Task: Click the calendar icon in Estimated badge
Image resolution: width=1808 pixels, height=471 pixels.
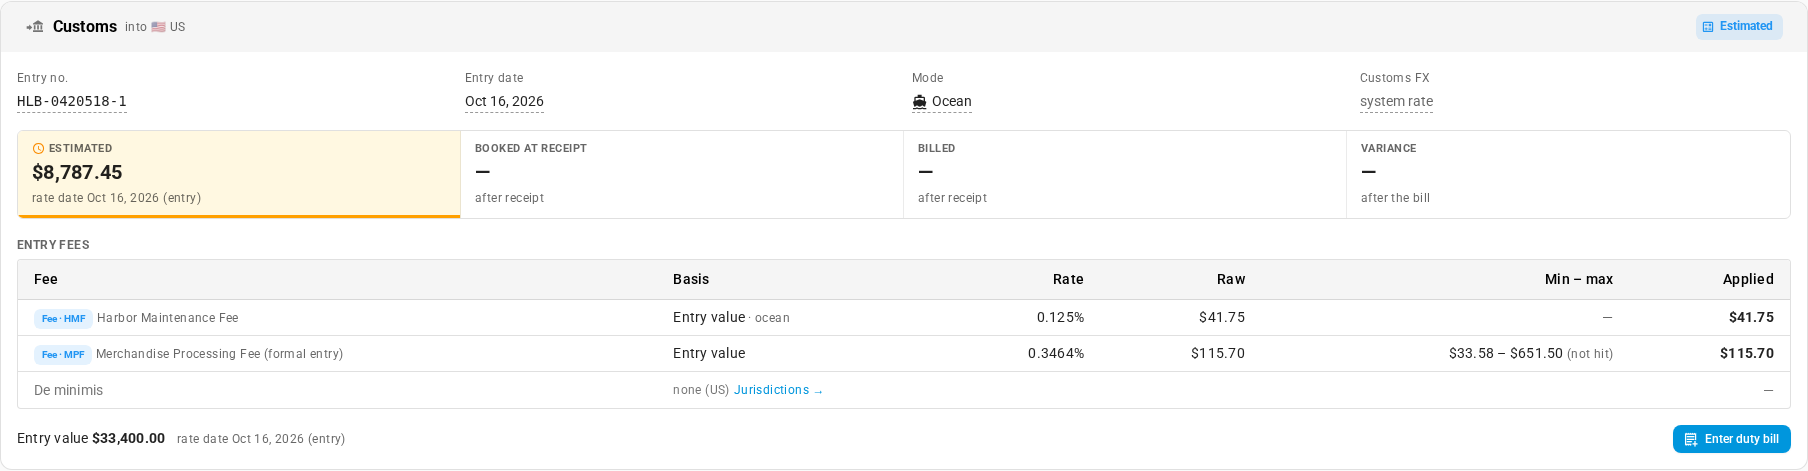Action: pos(1708,27)
